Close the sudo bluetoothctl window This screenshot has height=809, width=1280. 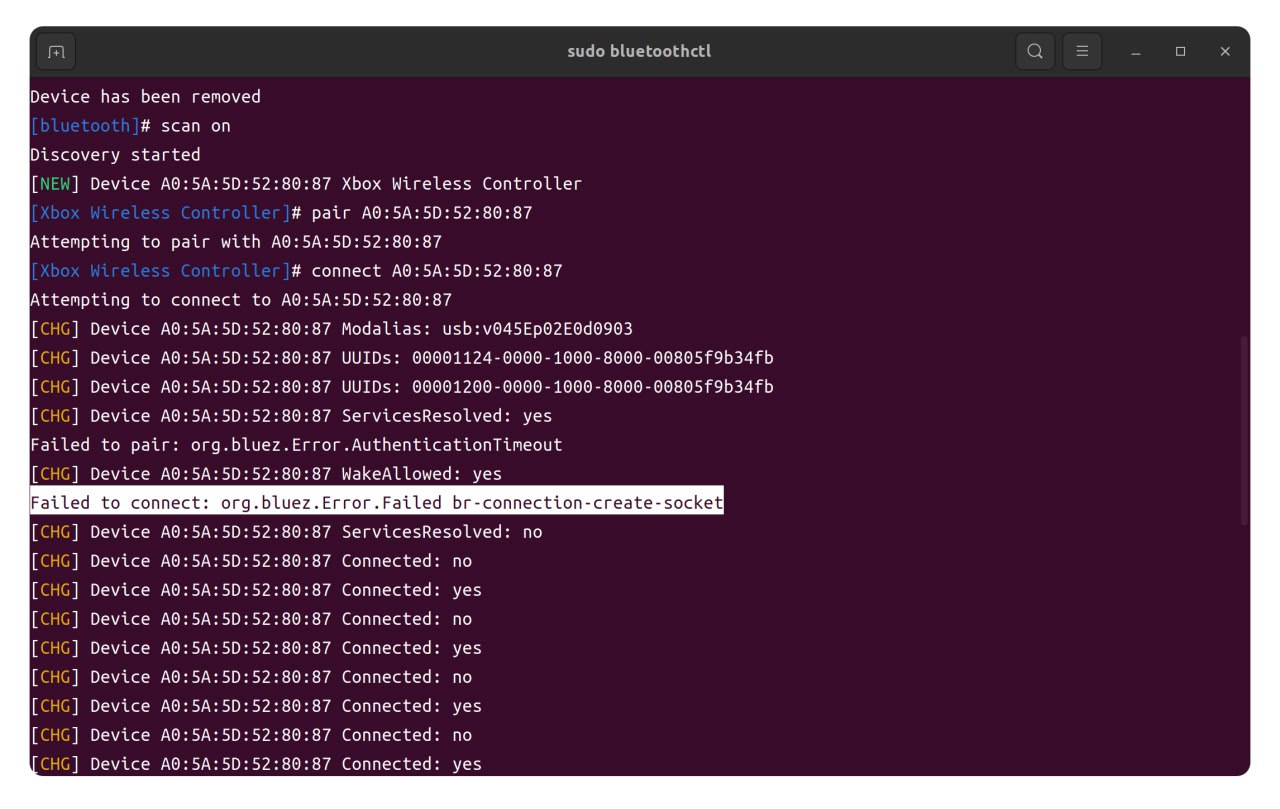[1225, 52]
